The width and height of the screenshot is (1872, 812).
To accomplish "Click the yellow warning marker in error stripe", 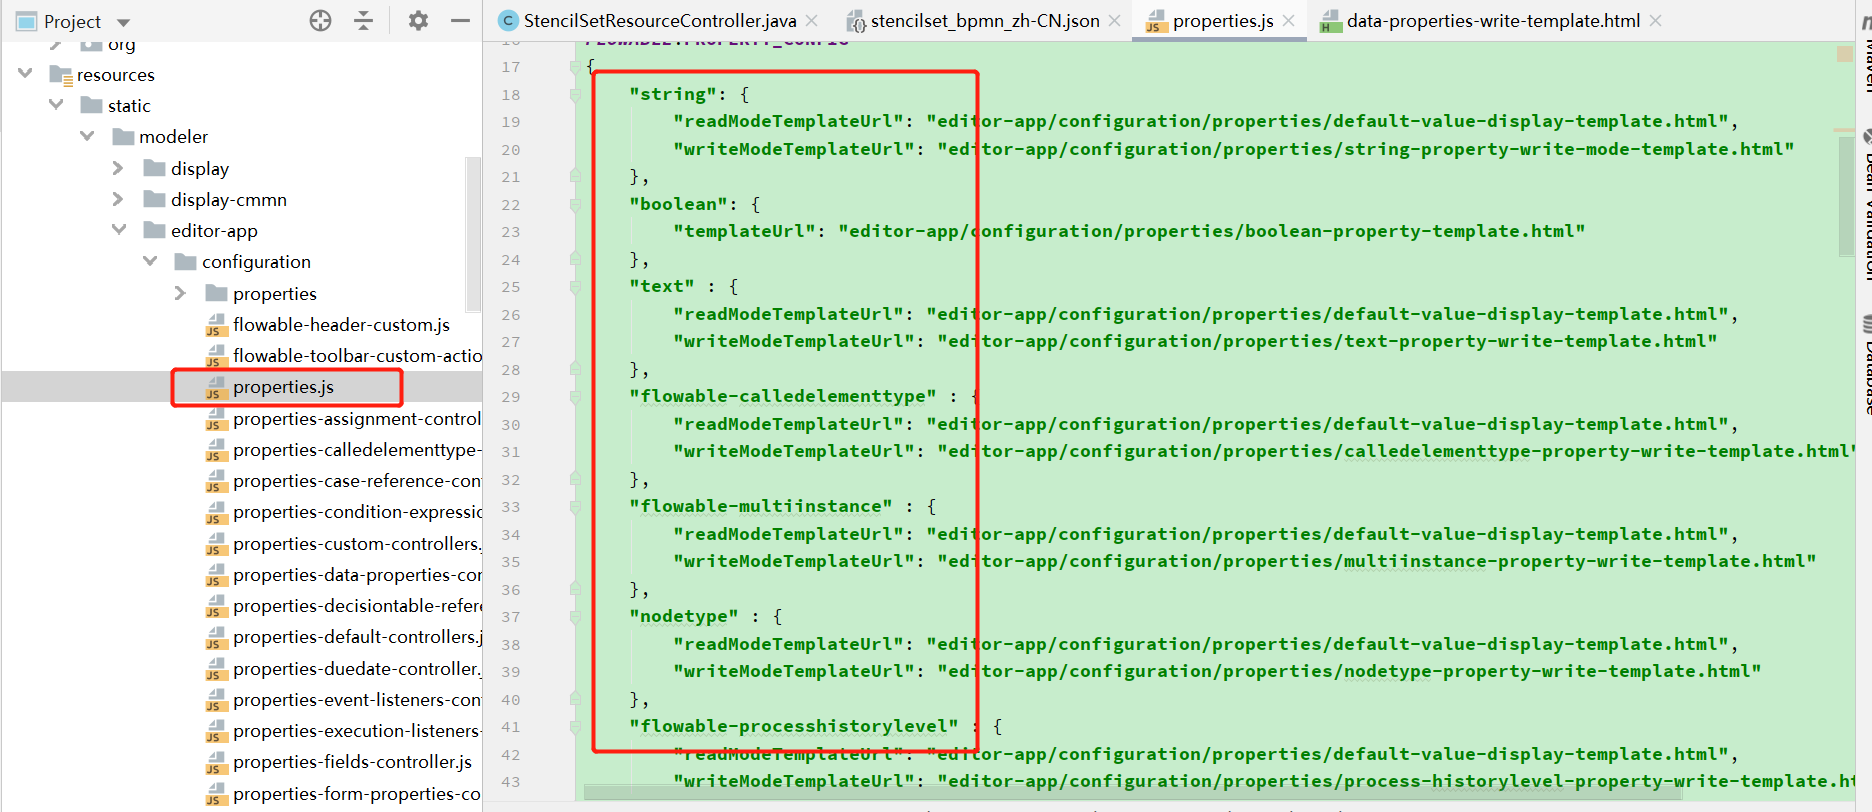I will pos(1845,54).
